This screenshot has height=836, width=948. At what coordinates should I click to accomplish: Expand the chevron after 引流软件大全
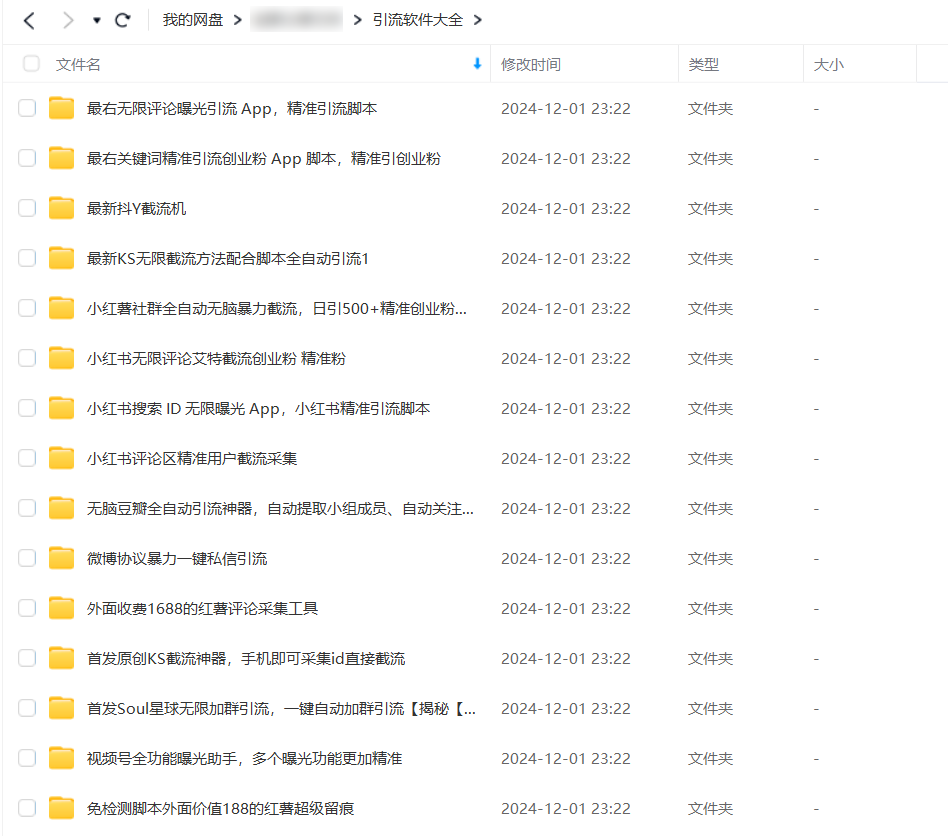pos(478,20)
